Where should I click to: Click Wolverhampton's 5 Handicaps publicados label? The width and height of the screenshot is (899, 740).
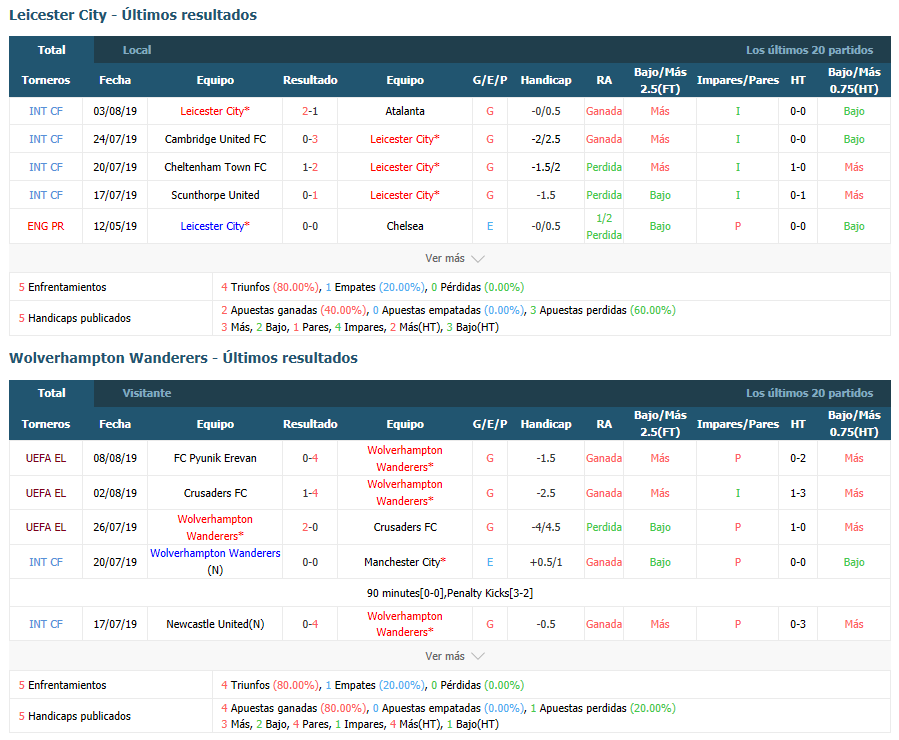click(75, 716)
